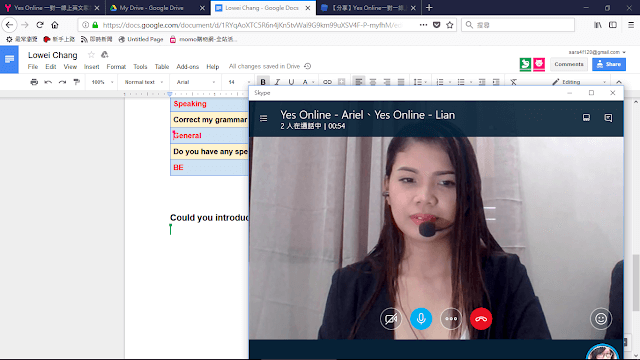Screen dimensions: 640x360
Task: Open the Skype emoticon reactions
Action: point(601,319)
